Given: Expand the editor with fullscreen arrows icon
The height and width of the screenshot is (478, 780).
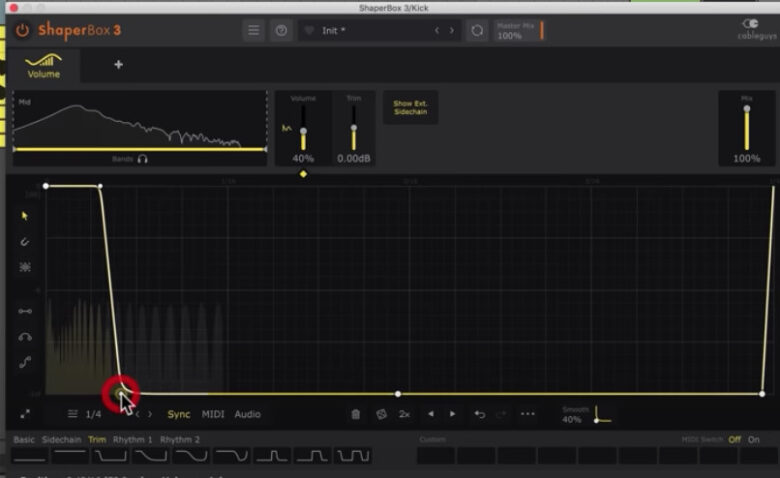Looking at the screenshot, I should tap(25, 414).
